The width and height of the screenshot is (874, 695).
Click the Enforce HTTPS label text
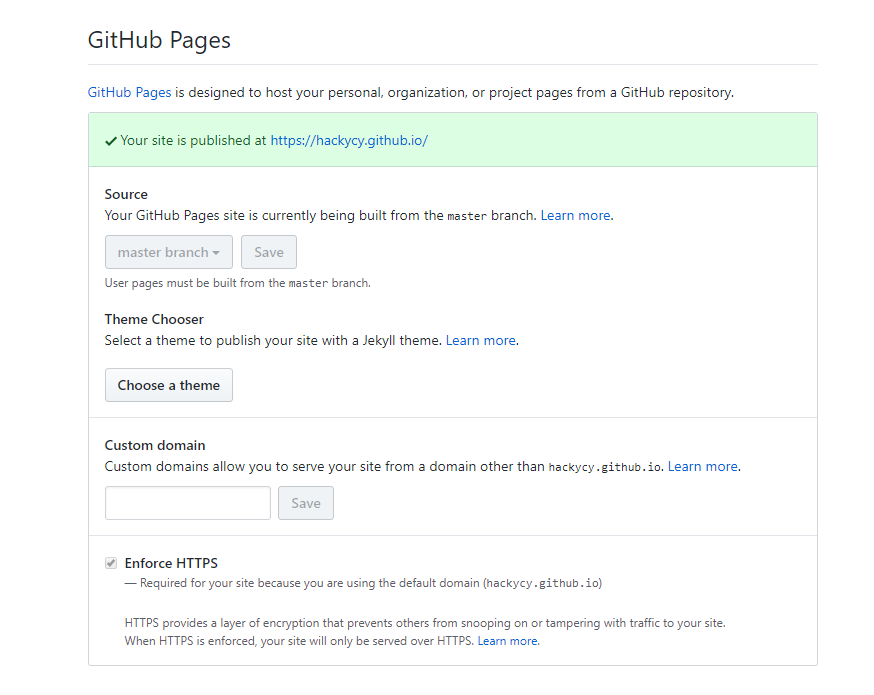coord(171,563)
